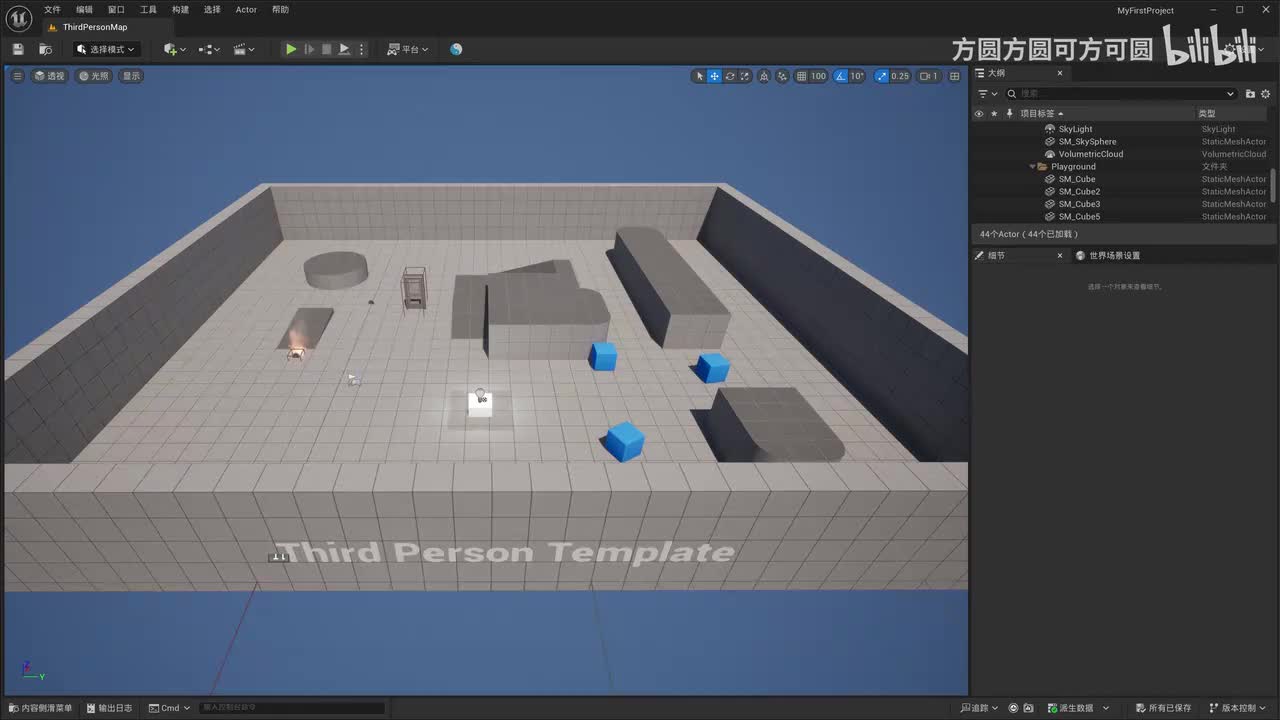Click the Eject from player button
The height and width of the screenshot is (720, 1280).
tap(344, 49)
